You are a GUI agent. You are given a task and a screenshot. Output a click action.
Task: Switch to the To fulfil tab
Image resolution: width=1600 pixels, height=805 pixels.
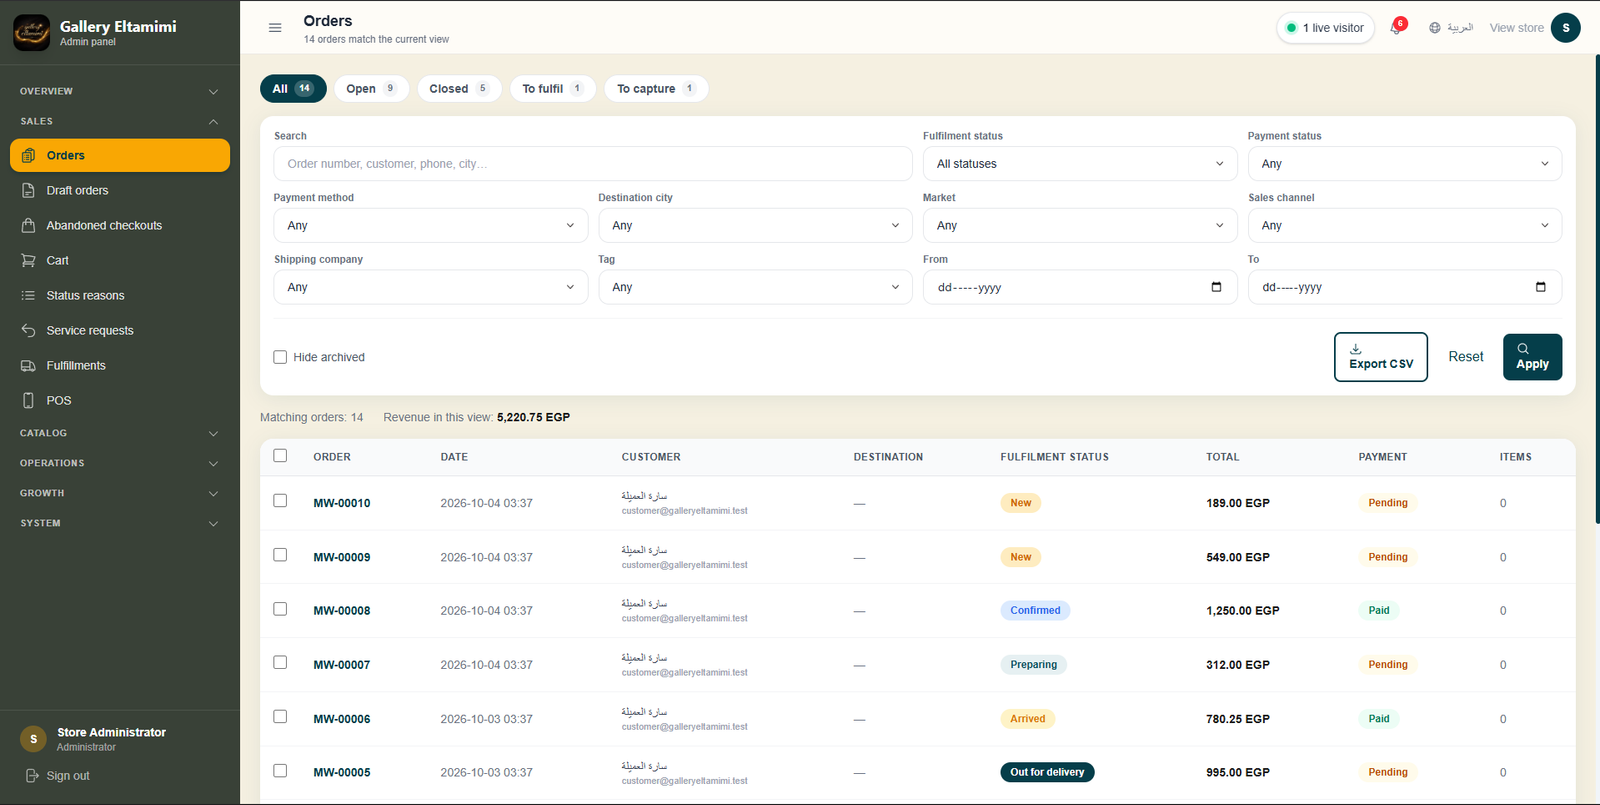pyautogui.click(x=553, y=89)
